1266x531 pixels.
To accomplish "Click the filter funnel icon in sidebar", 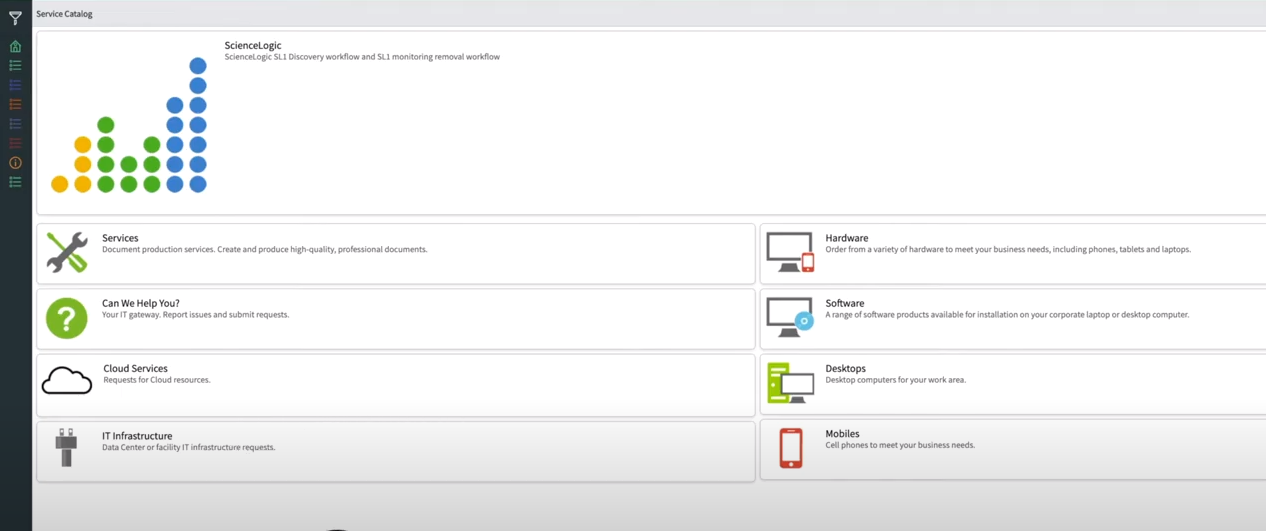I will [15, 17].
